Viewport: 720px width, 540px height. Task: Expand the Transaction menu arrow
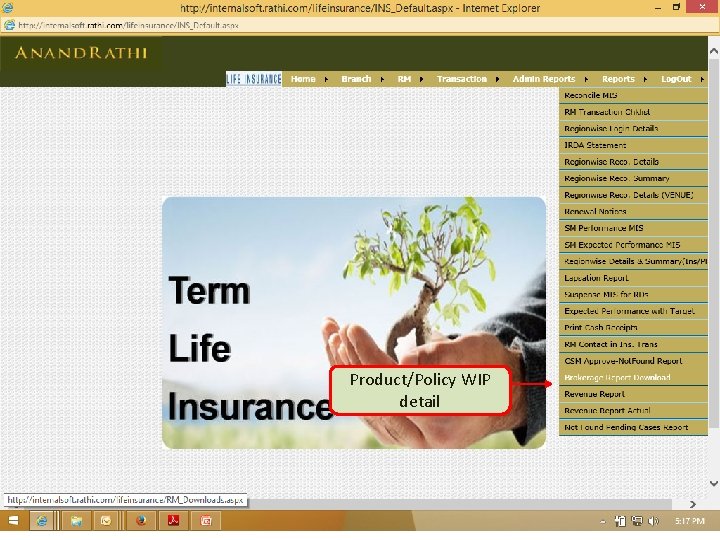tap(497, 79)
